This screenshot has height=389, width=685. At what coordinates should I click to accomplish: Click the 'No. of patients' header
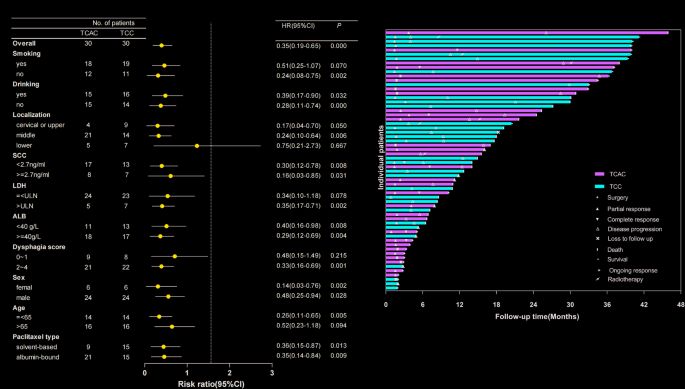[x=114, y=23]
